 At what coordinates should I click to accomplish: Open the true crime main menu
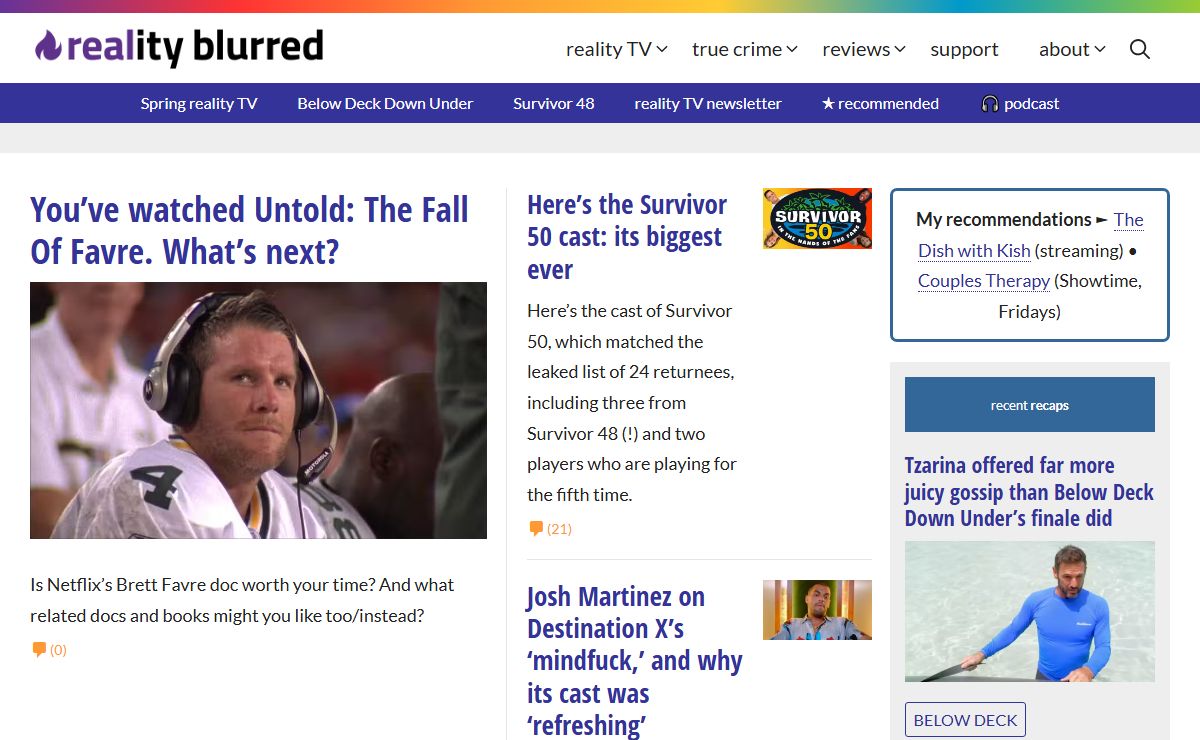(x=737, y=49)
